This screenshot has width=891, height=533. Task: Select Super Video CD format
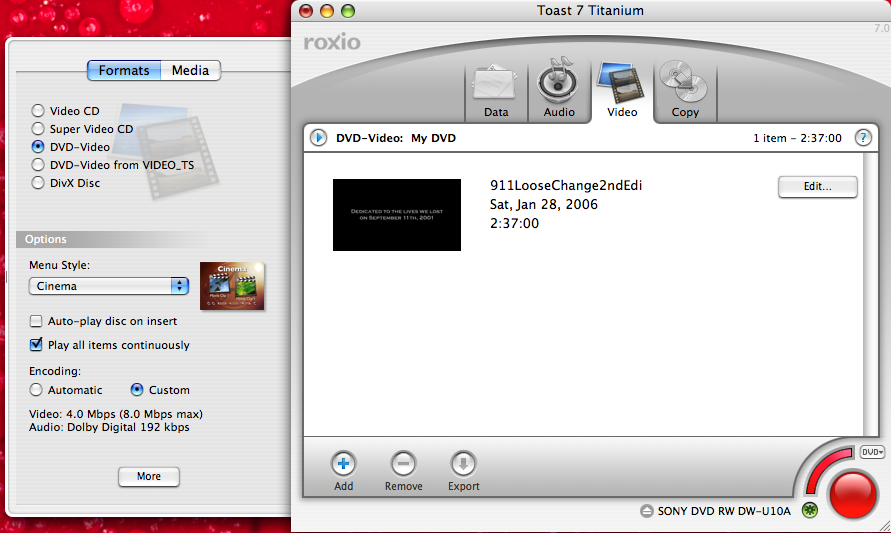point(38,129)
